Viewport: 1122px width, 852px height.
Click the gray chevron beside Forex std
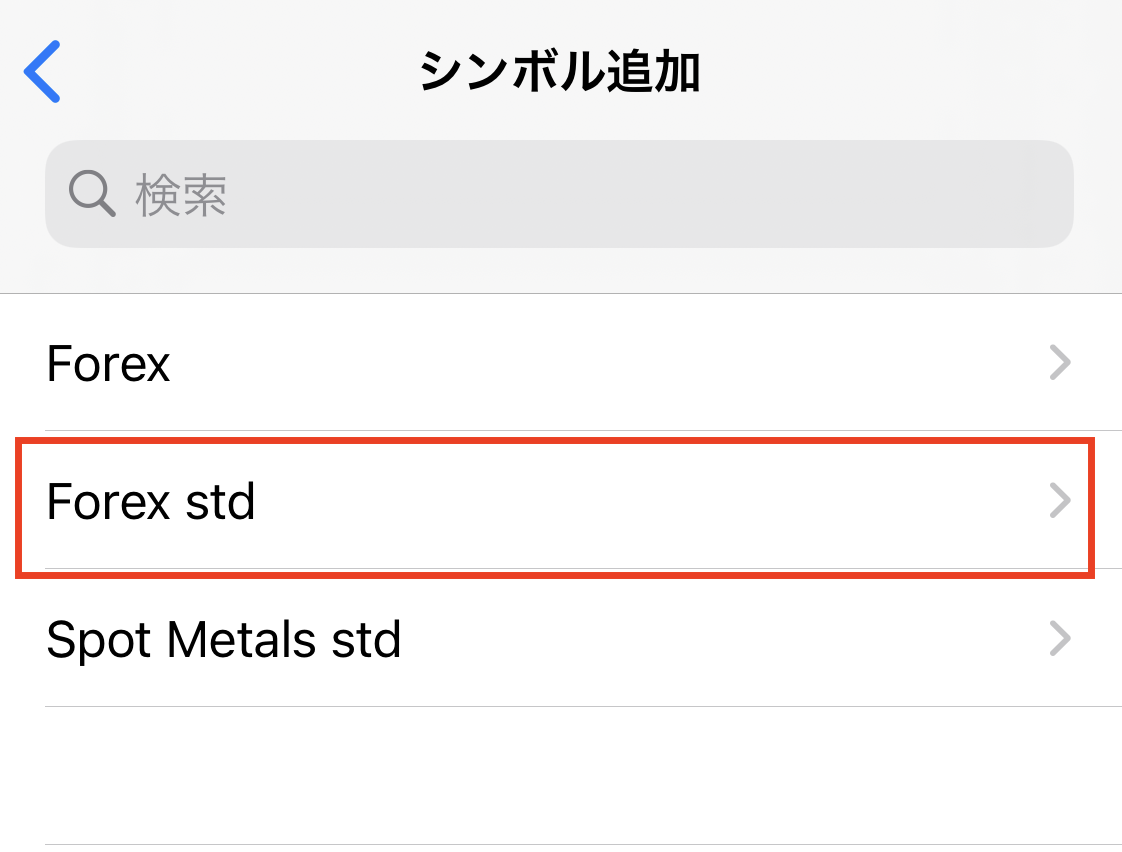[x=1060, y=501]
